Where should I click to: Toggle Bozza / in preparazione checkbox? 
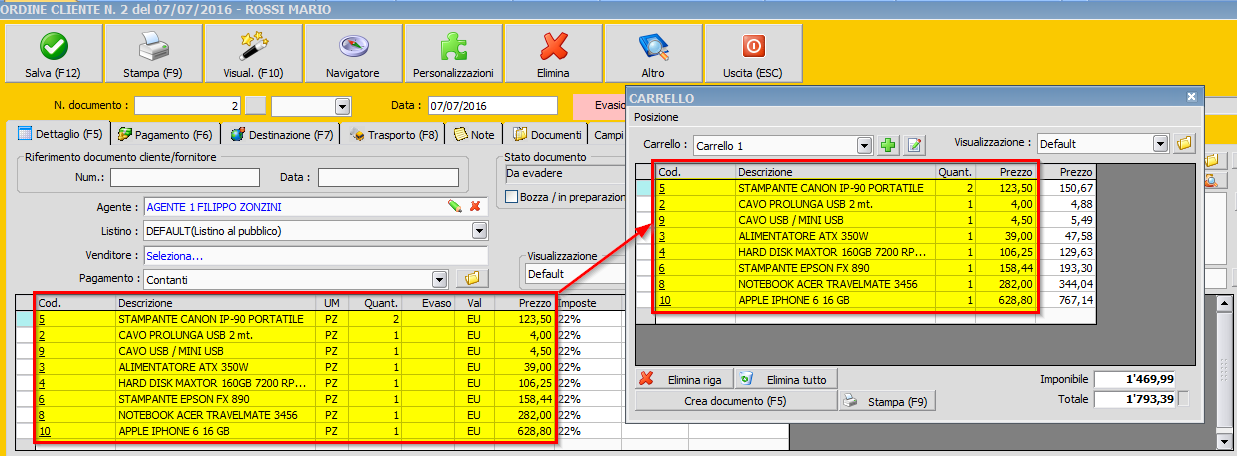pos(513,197)
